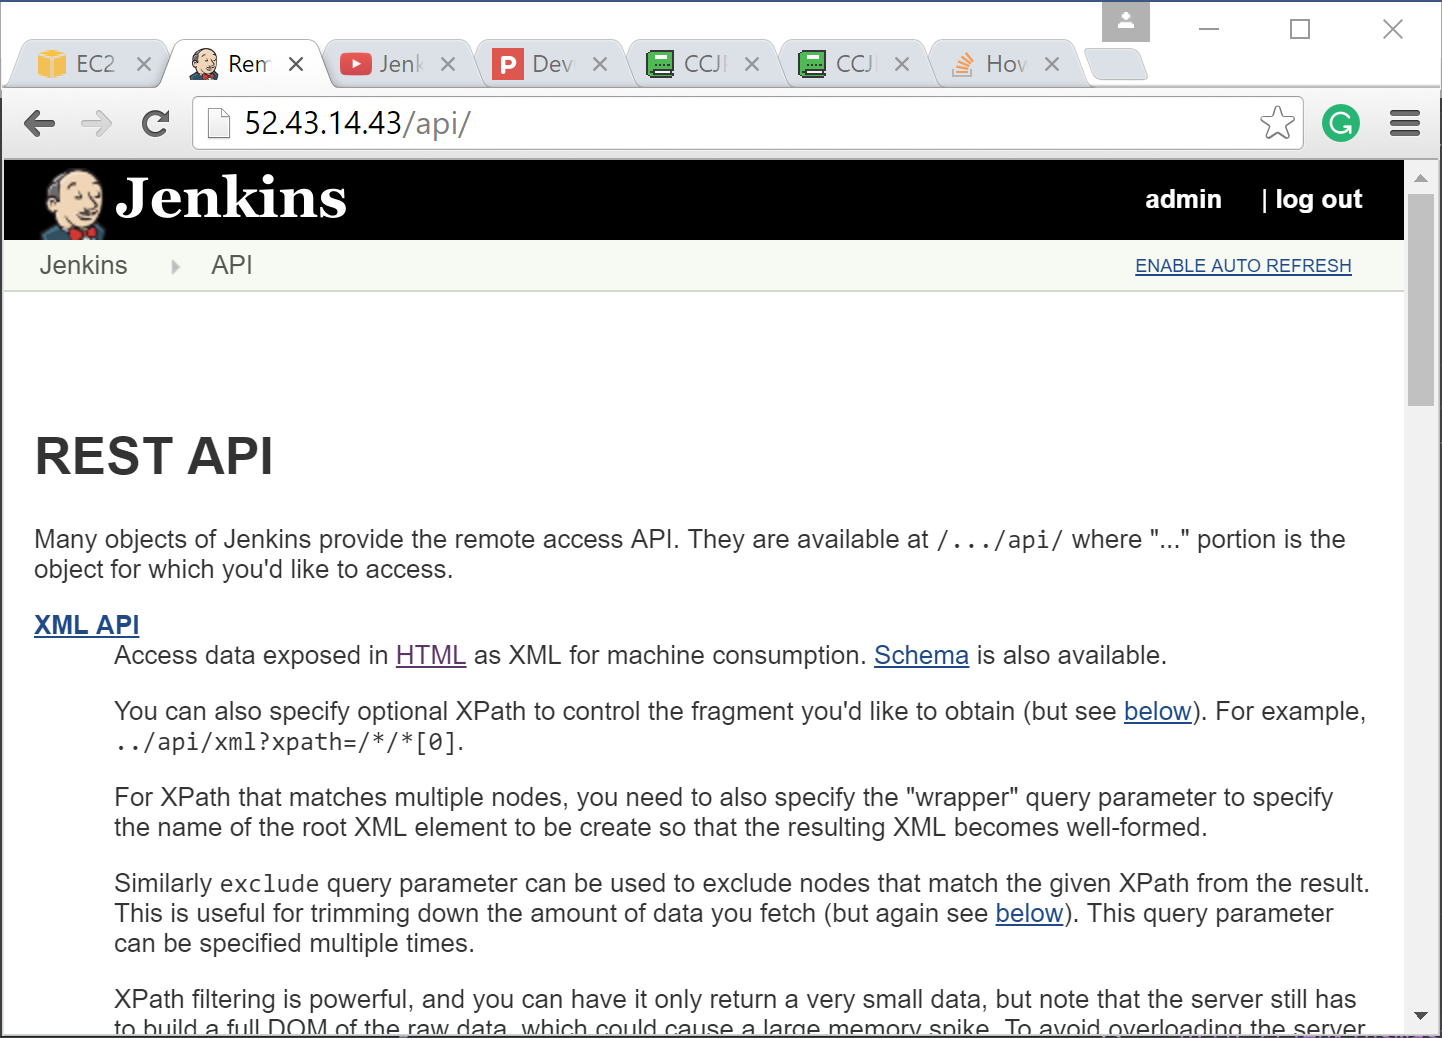The height and width of the screenshot is (1038, 1442).
Task: Open the XML API link
Action: pos(86,624)
